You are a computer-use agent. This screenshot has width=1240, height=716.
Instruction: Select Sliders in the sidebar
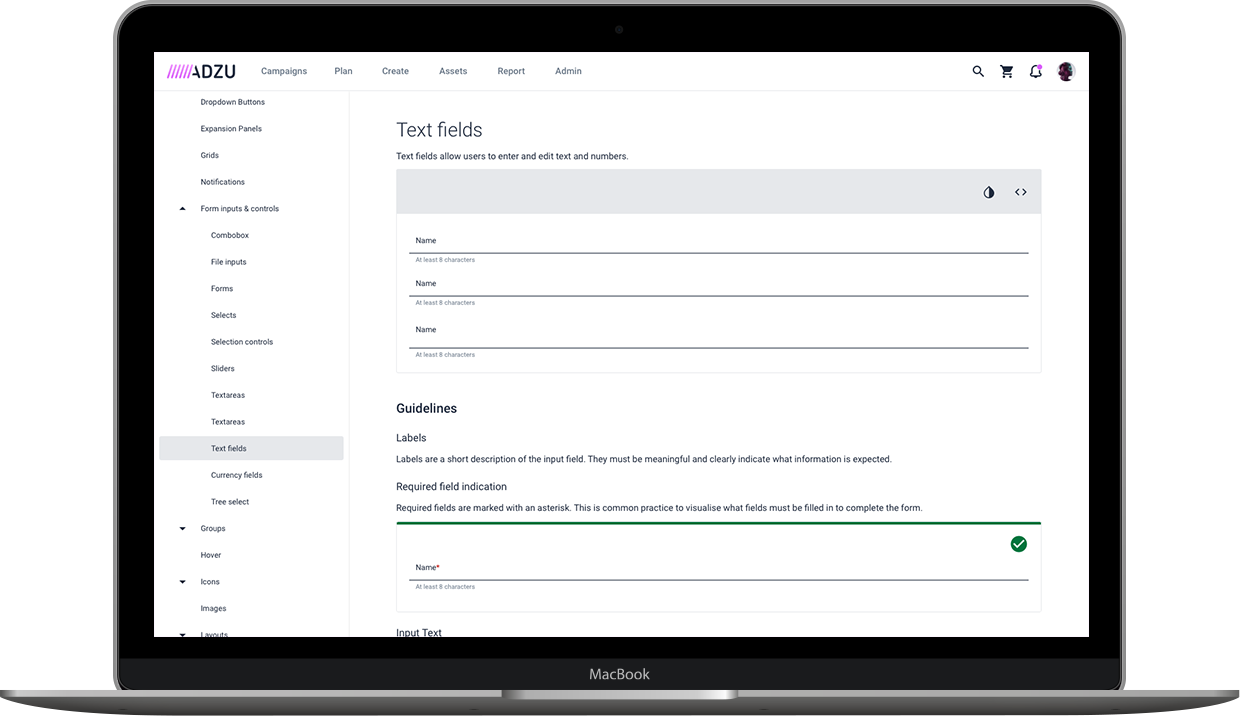point(223,369)
